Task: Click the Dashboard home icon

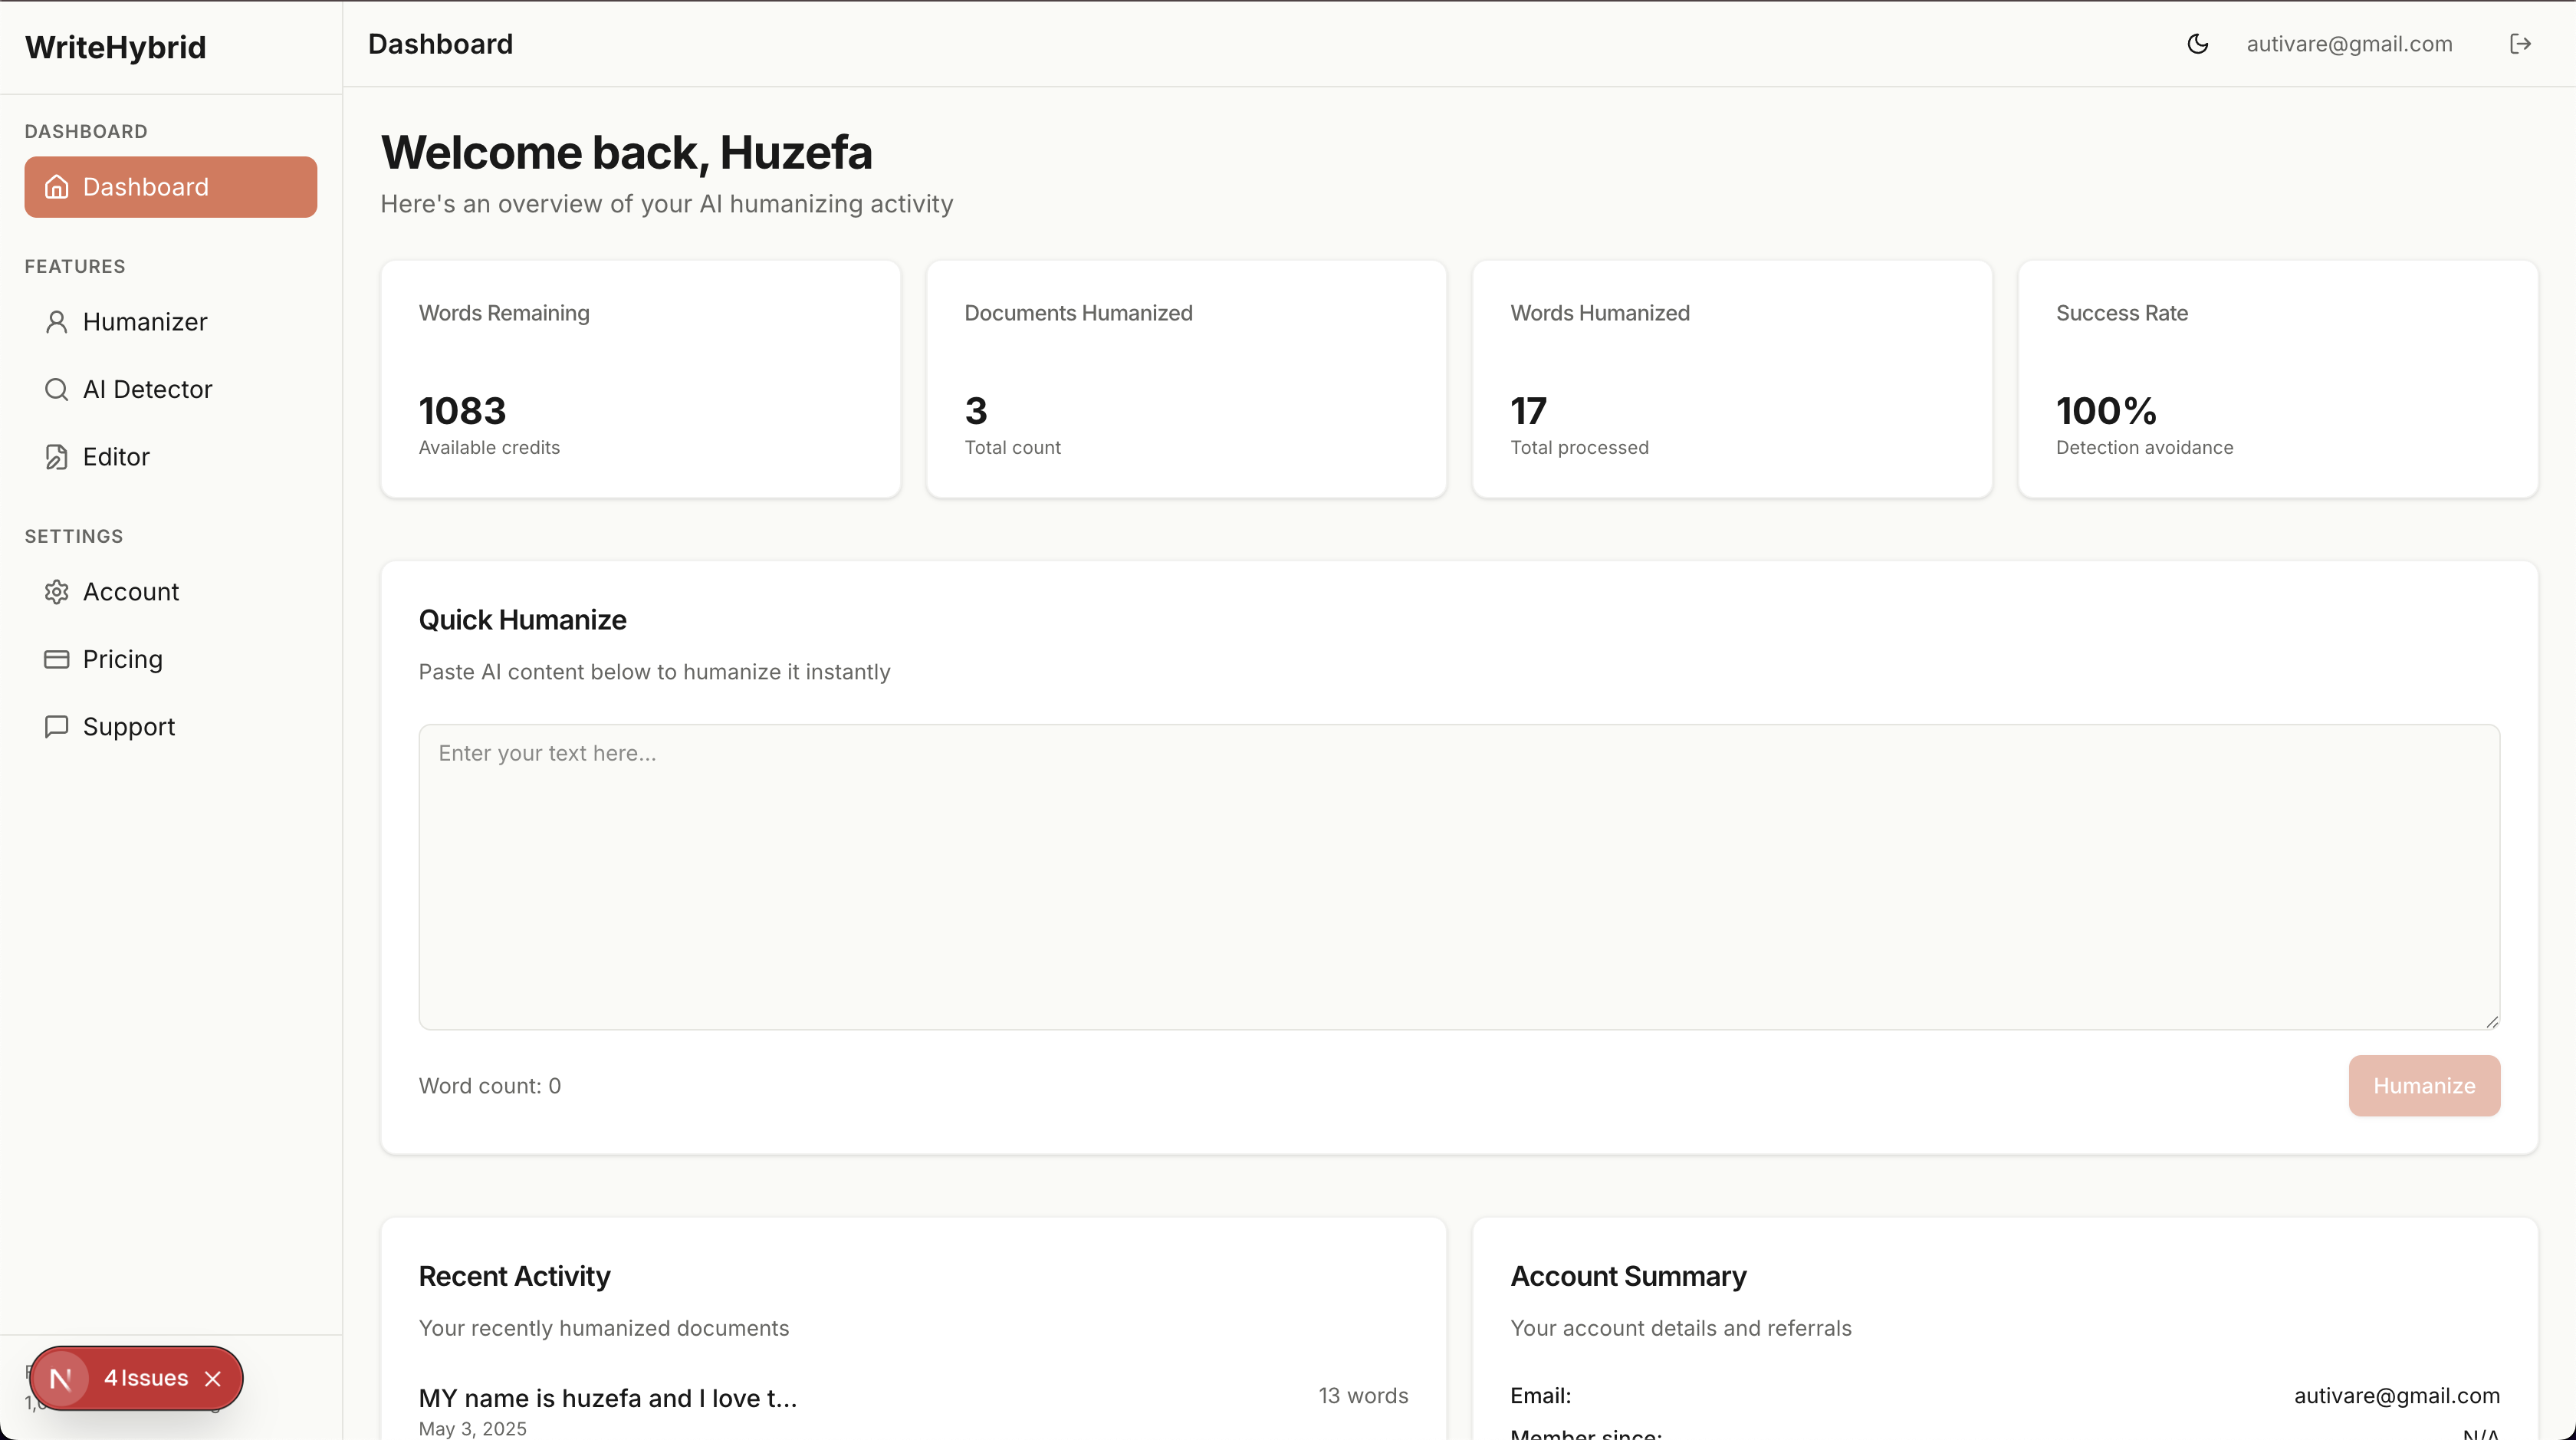Action: (57, 187)
